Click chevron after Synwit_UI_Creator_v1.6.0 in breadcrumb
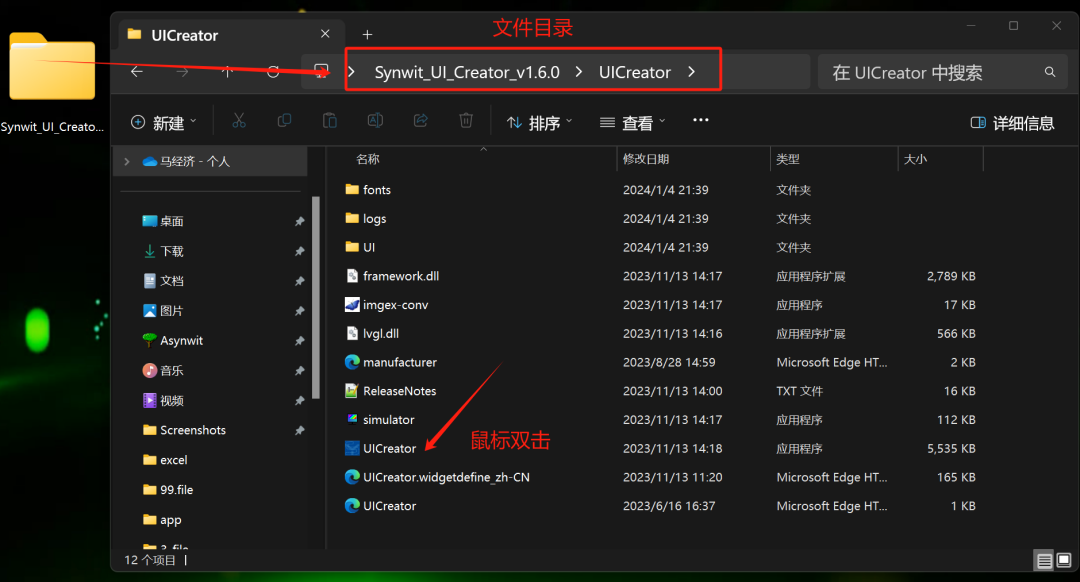The height and width of the screenshot is (582, 1080). click(x=579, y=72)
